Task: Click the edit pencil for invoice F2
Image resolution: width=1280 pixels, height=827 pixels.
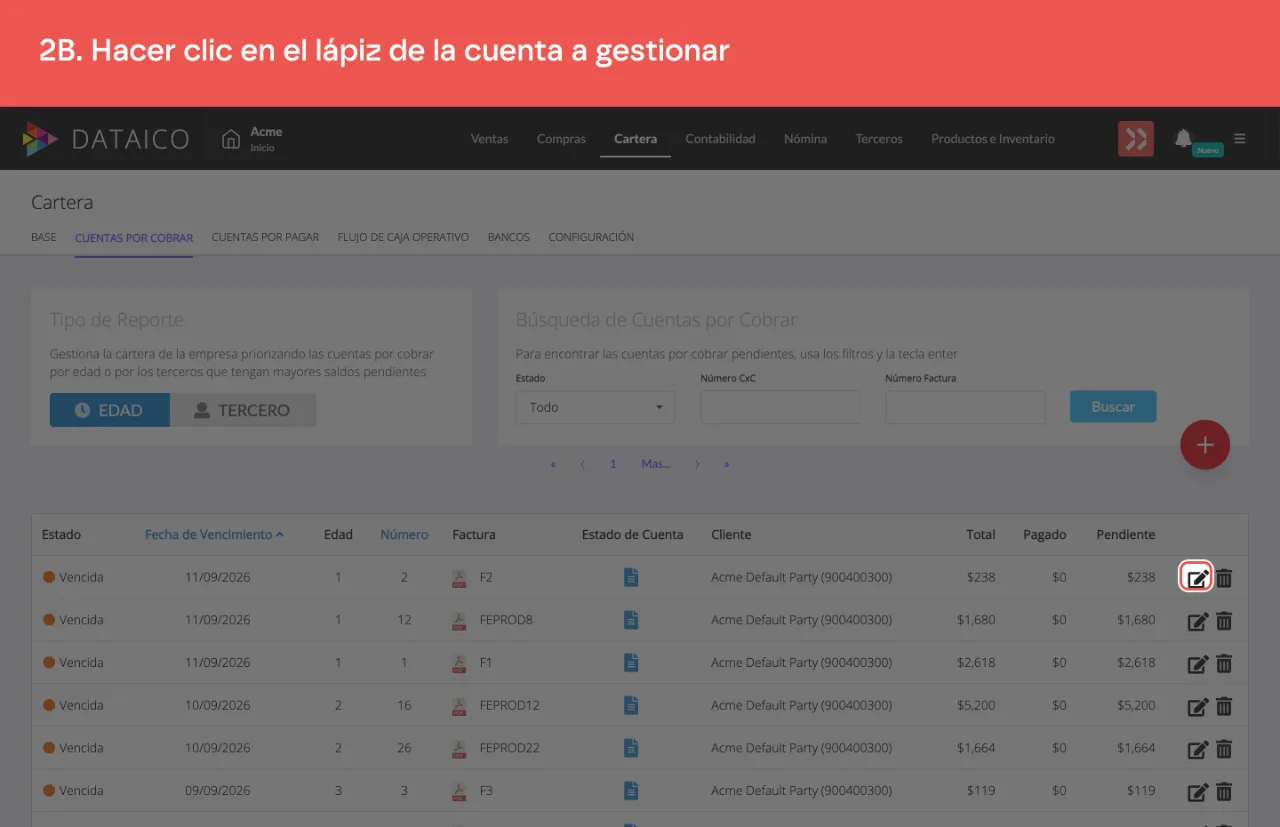Action: (x=1197, y=577)
